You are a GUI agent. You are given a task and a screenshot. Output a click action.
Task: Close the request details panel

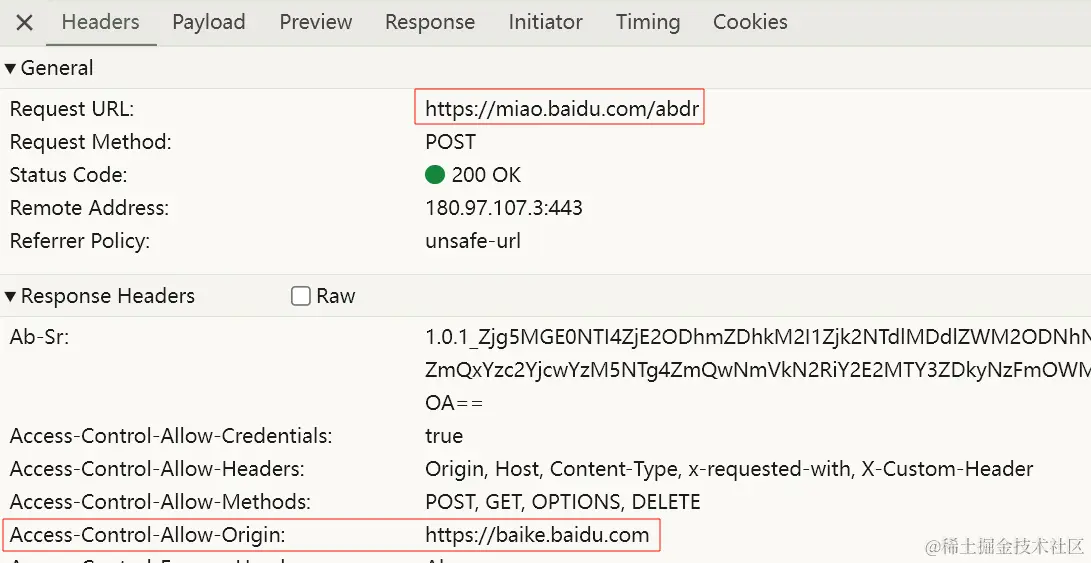point(24,23)
